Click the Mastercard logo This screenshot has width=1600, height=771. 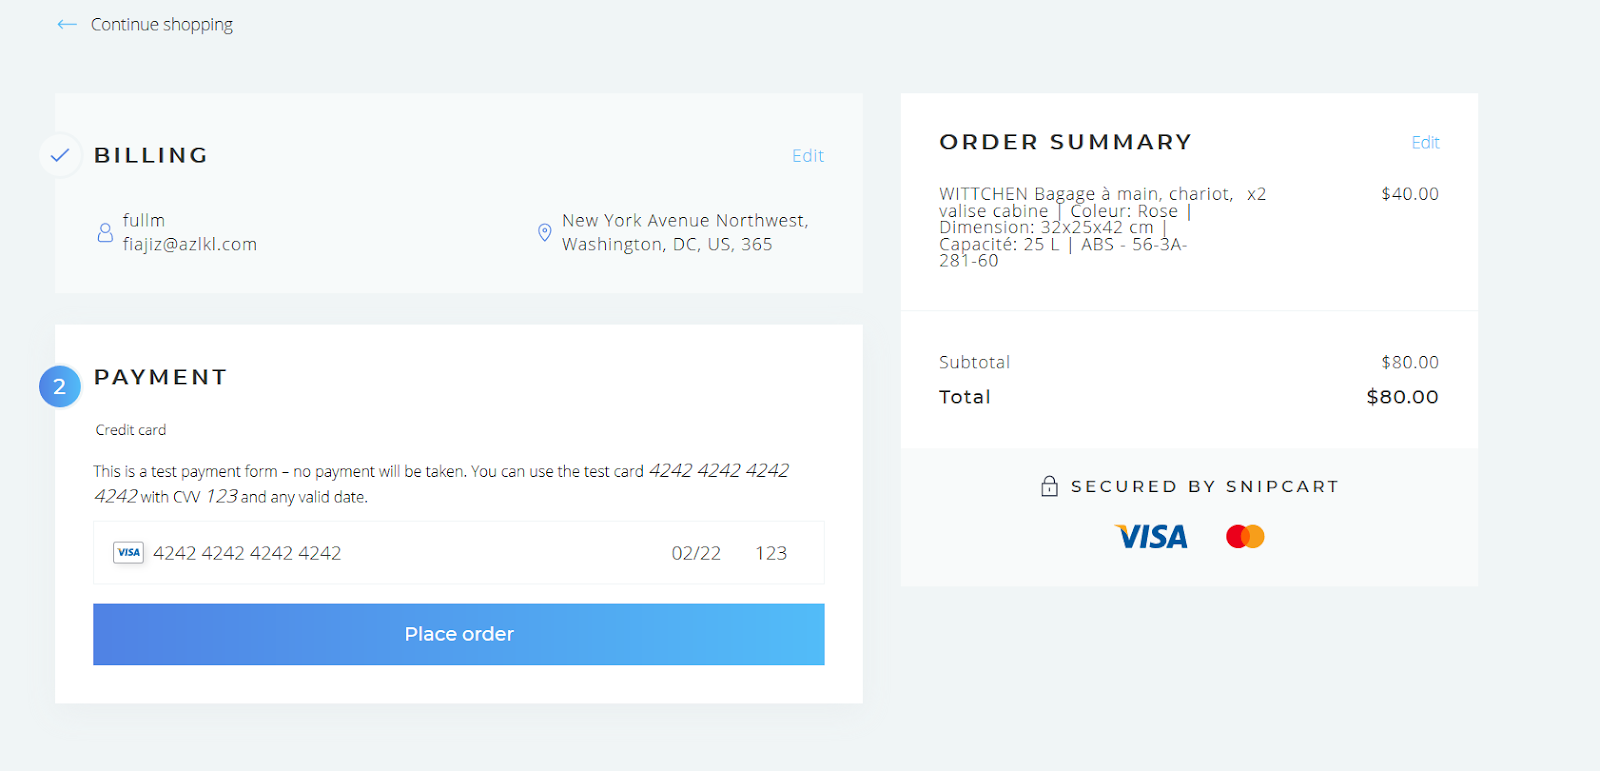(1245, 537)
